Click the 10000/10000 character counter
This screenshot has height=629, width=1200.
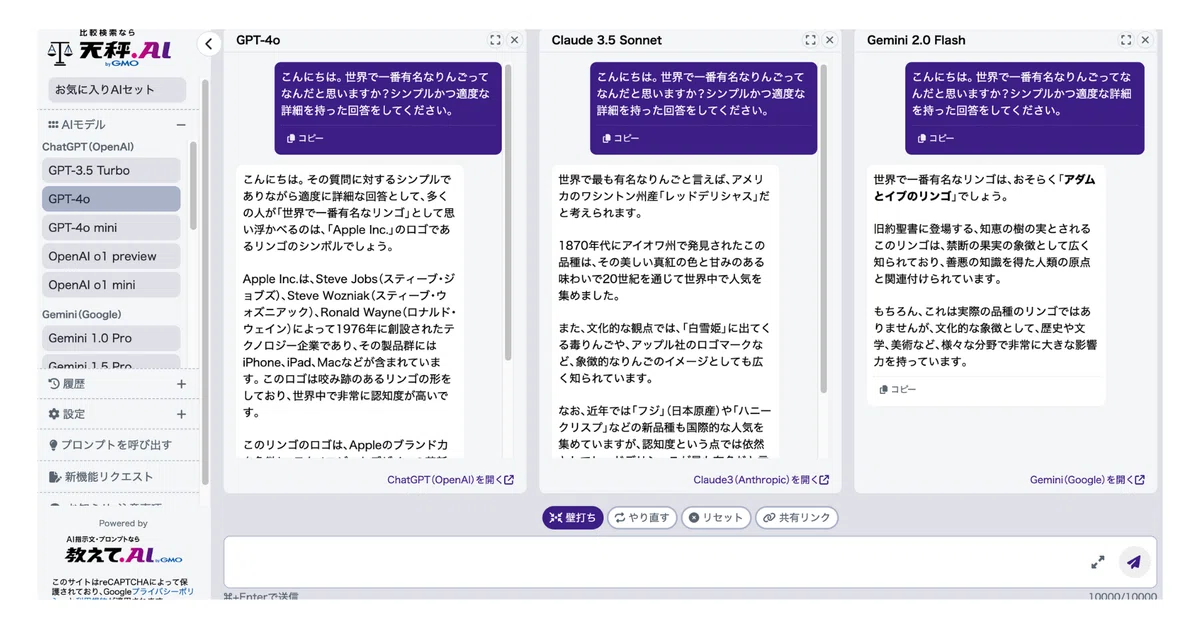click(x=1123, y=596)
